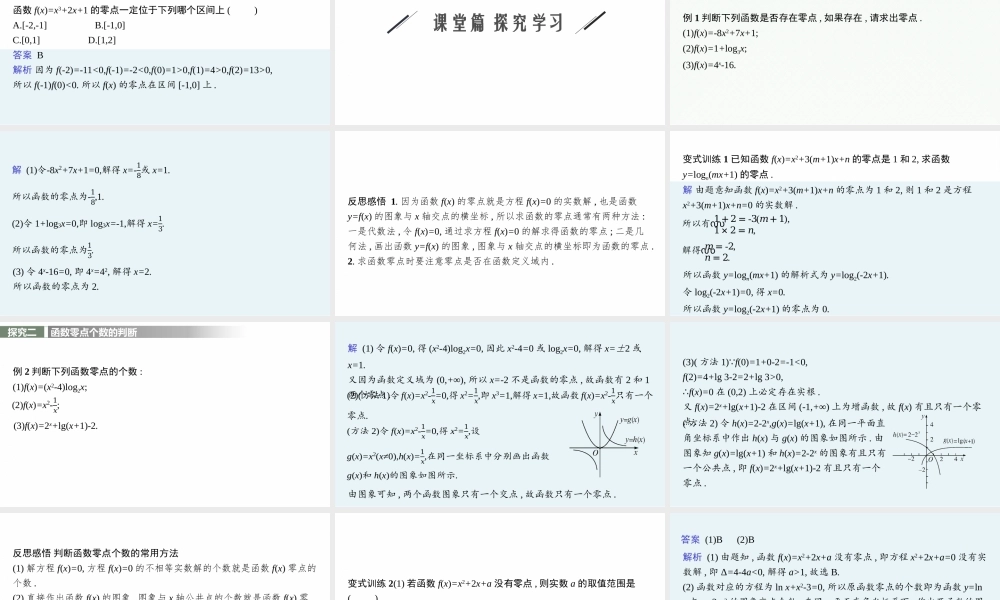Click the 课堂篇 探究学习 page header
The image size is (1000, 600).
coord(496,20)
